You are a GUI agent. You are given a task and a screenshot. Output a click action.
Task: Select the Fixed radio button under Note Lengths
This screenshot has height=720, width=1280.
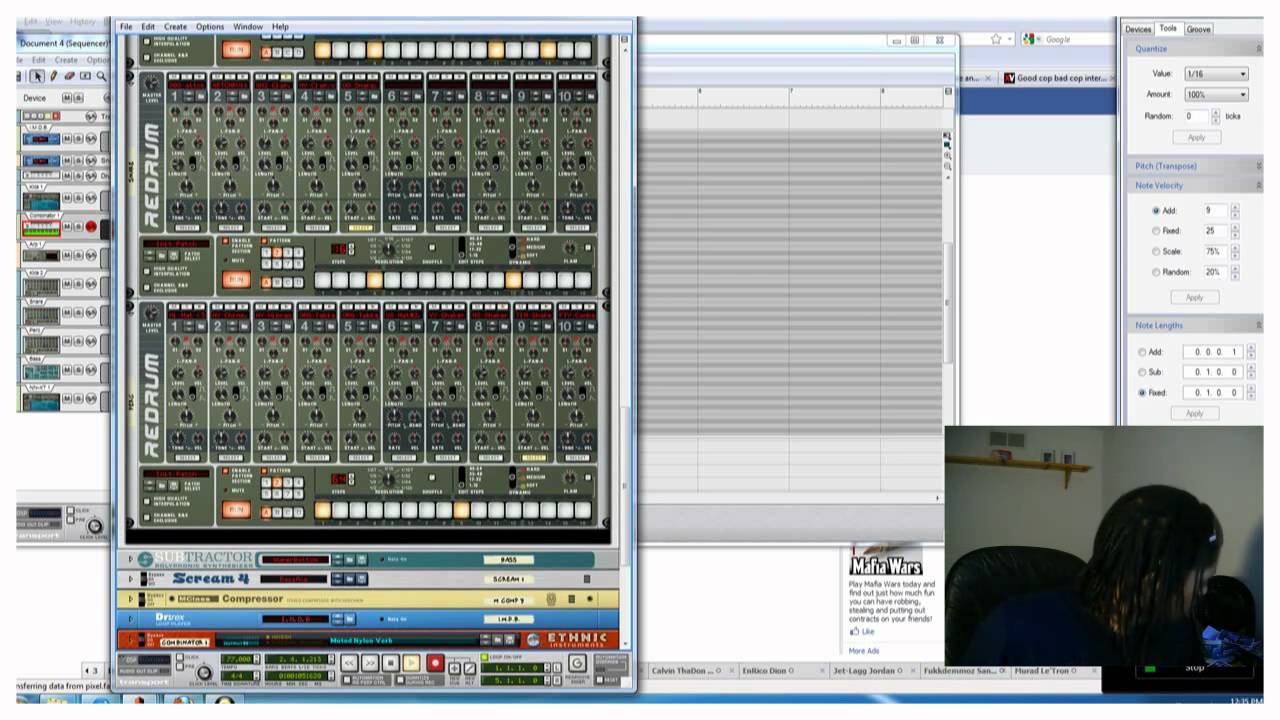coord(1143,393)
